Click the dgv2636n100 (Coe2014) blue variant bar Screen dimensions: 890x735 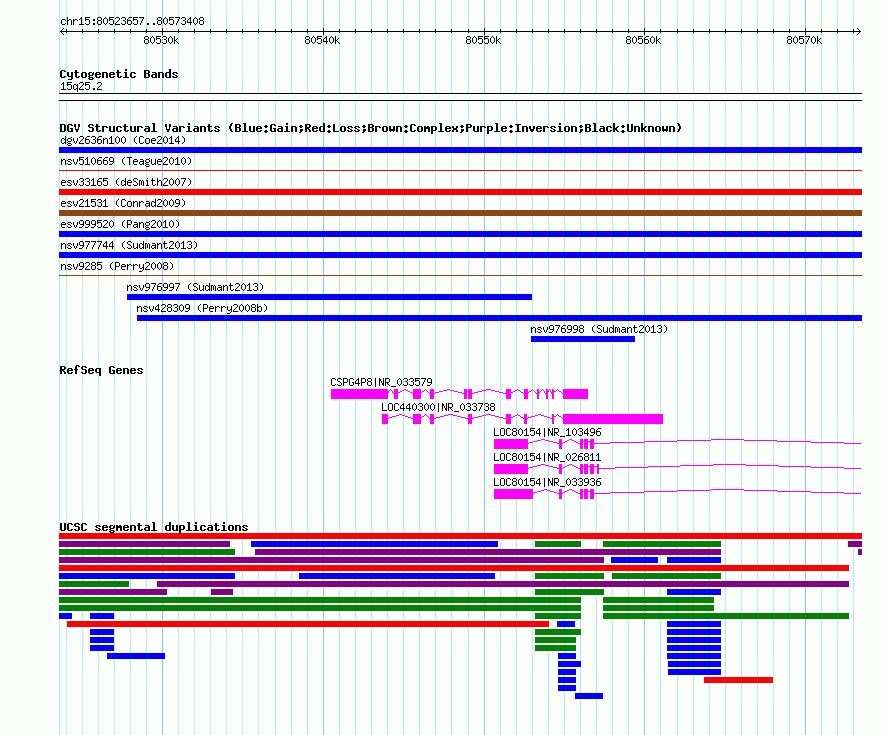click(x=460, y=150)
